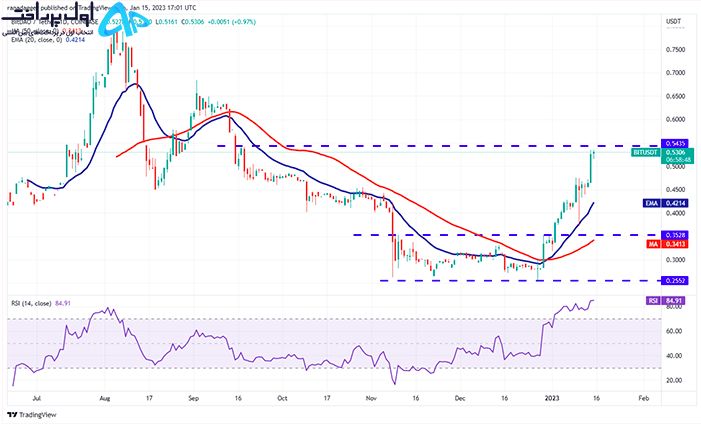701x428 pixels.
Task: Select the 0.5435 resistance level label
Action: [675, 143]
